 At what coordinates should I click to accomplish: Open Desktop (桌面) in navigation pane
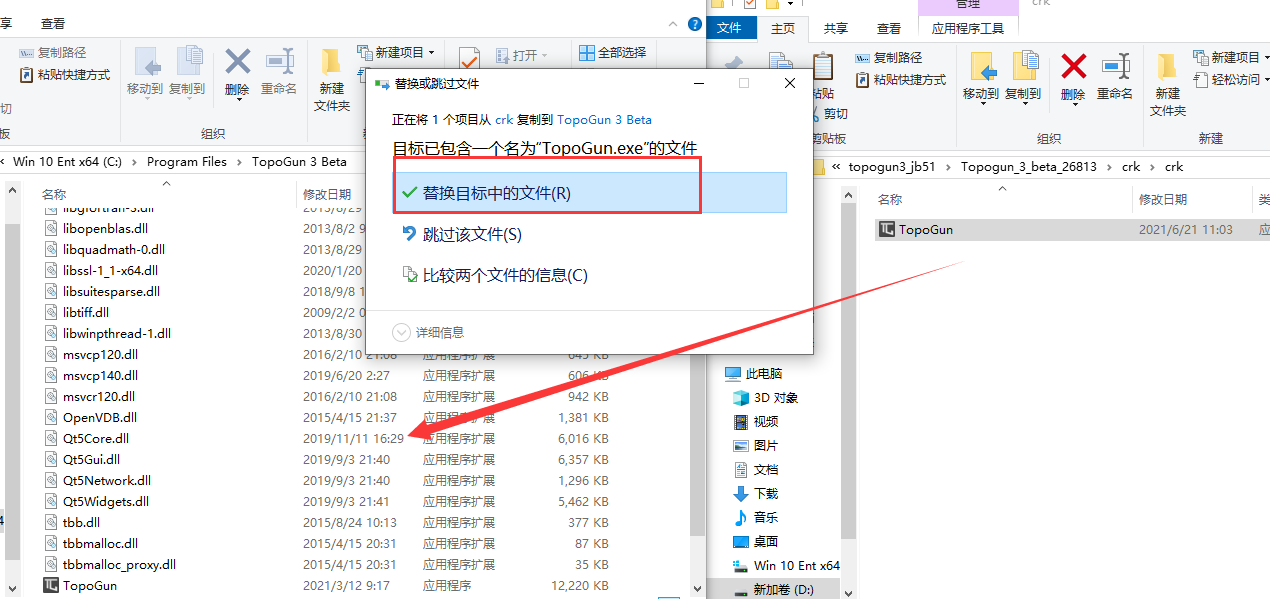(755, 541)
